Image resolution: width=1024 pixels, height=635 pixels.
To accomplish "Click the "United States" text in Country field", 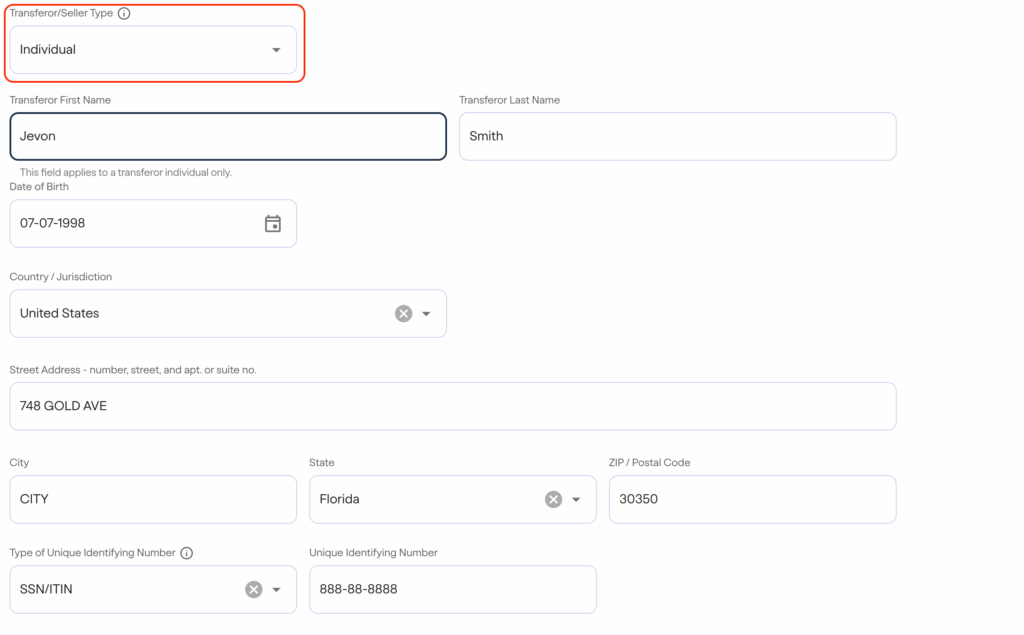I will tap(60, 313).
